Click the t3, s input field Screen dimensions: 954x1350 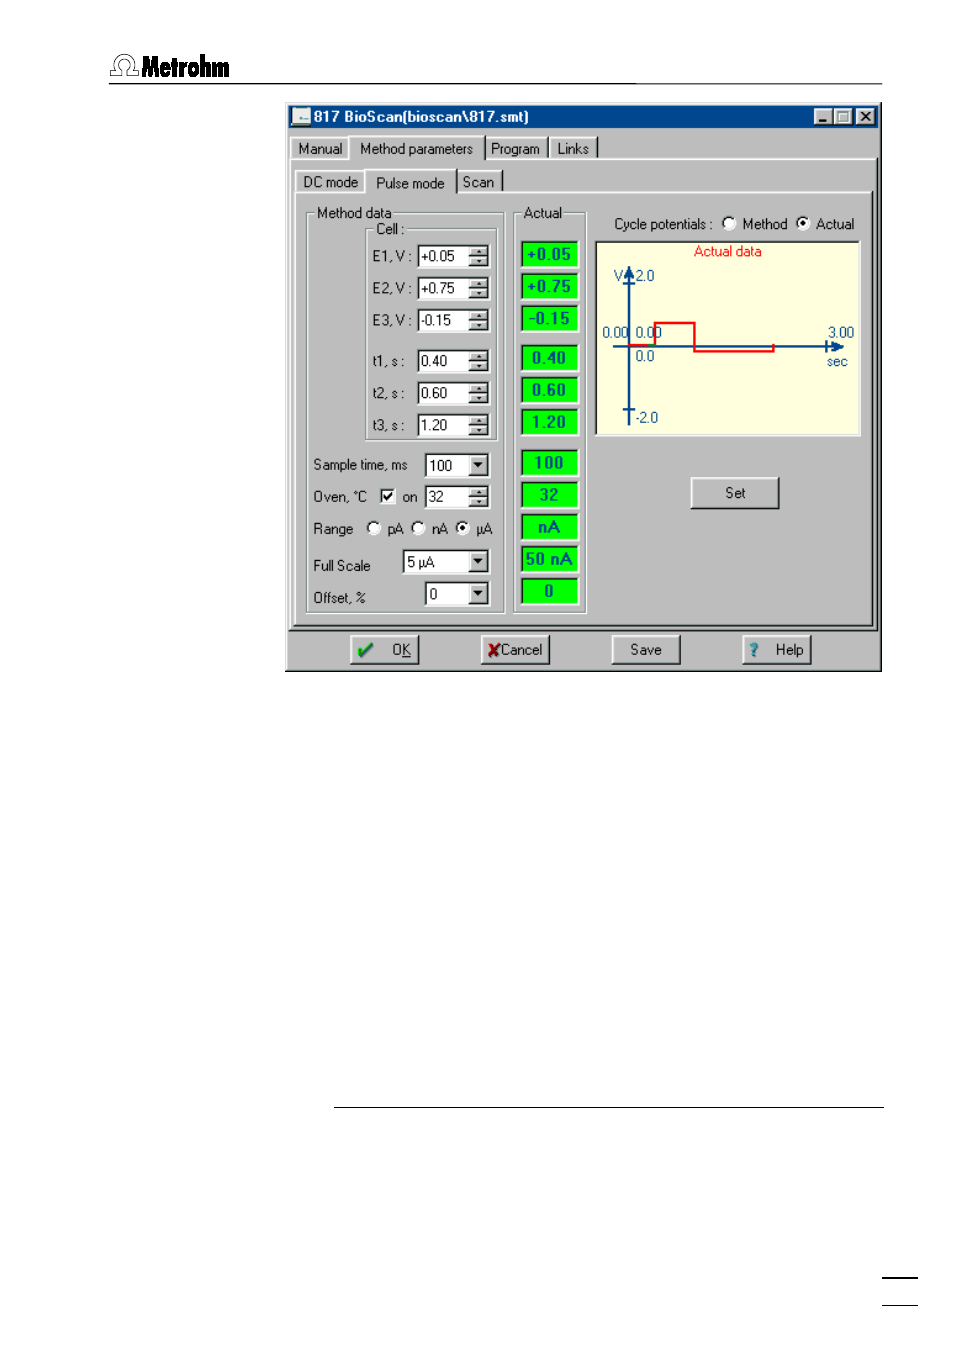[x=443, y=425]
